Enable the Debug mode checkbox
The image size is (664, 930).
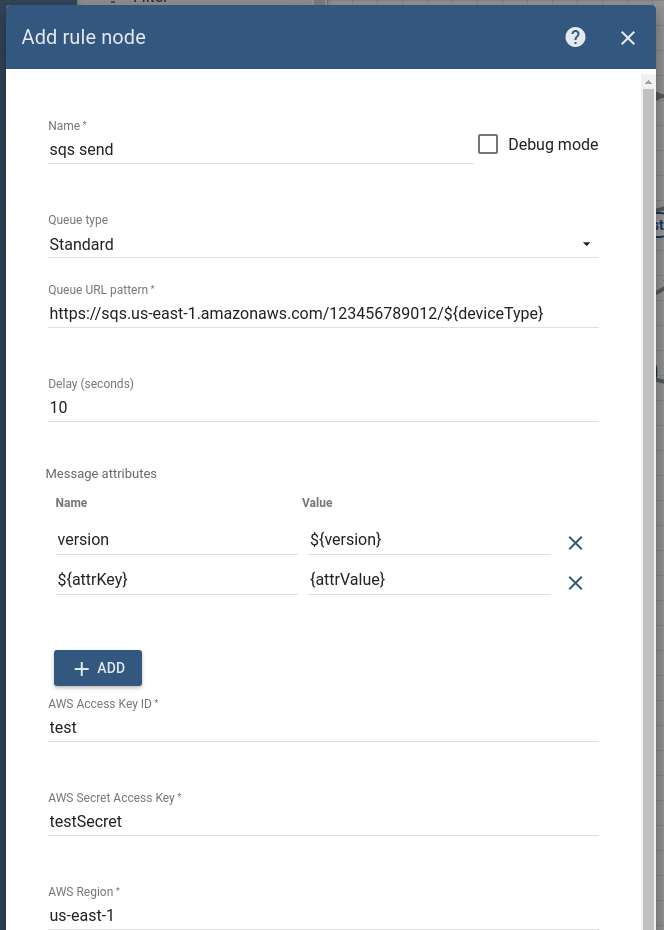488,144
